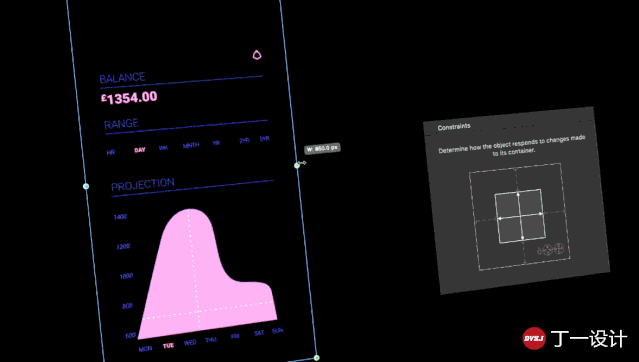Click the lock icon in Constraints diagram
The height and width of the screenshot is (362, 639).
click(x=539, y=251)
